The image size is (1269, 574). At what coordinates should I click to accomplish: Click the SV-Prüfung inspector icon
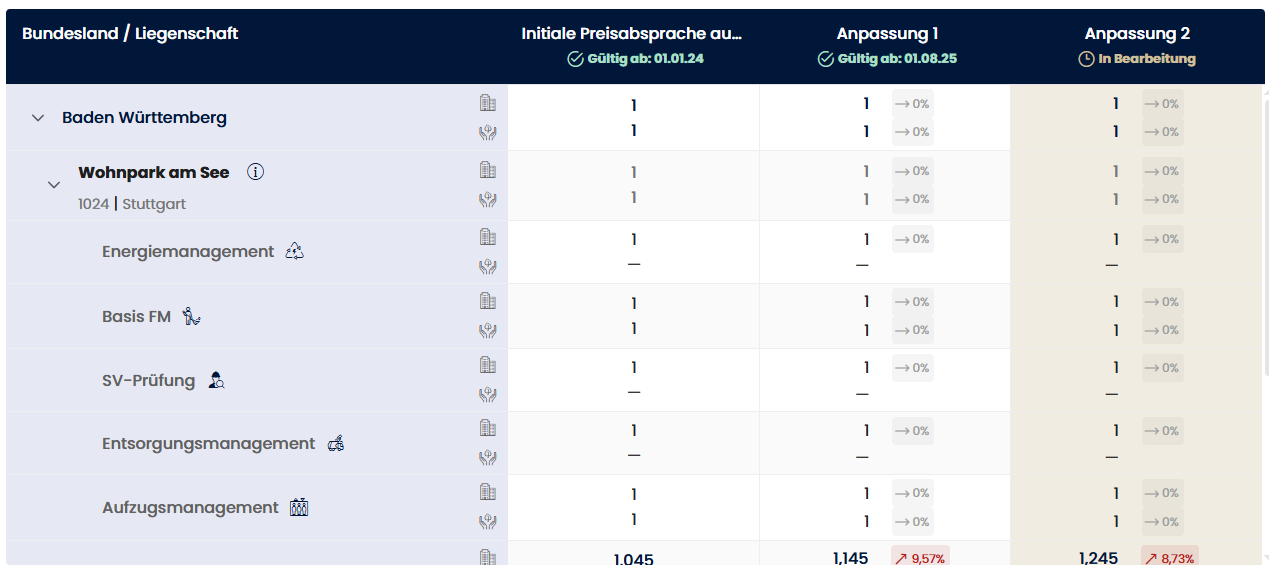coord(216,380)
